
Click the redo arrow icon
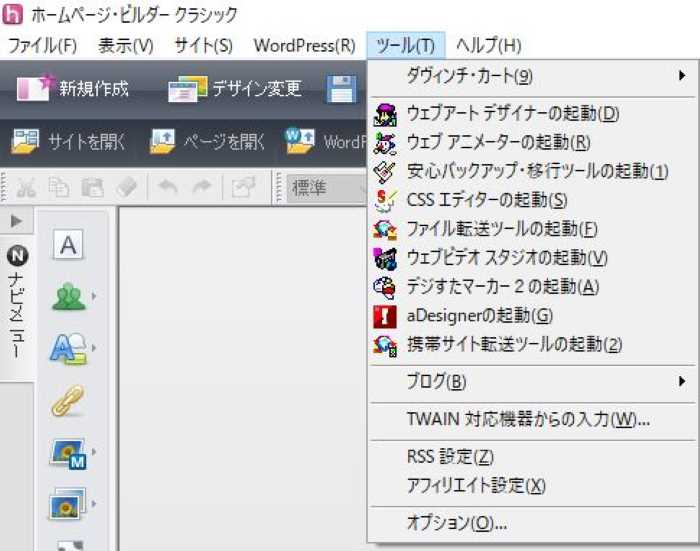(202, 188)
